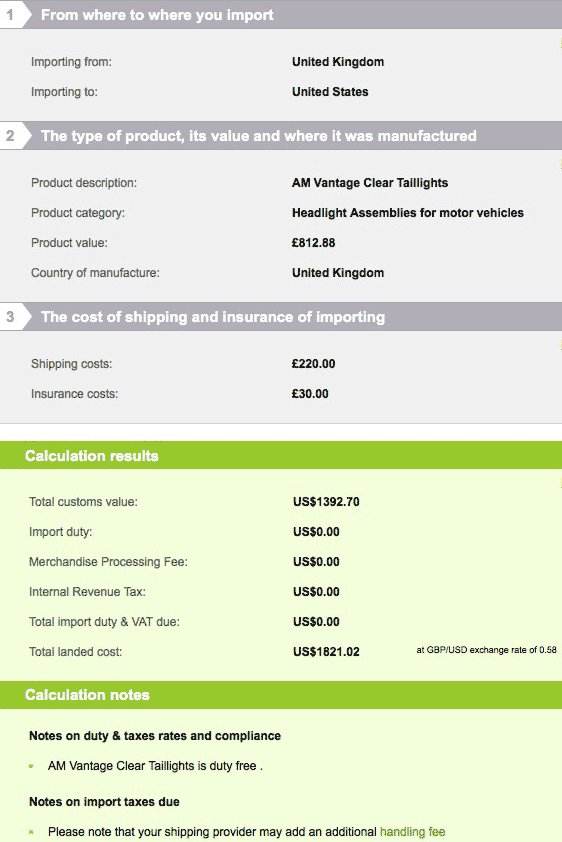Click the green bullet beside duty free note

pyautogui.click(x=31, y=766)
